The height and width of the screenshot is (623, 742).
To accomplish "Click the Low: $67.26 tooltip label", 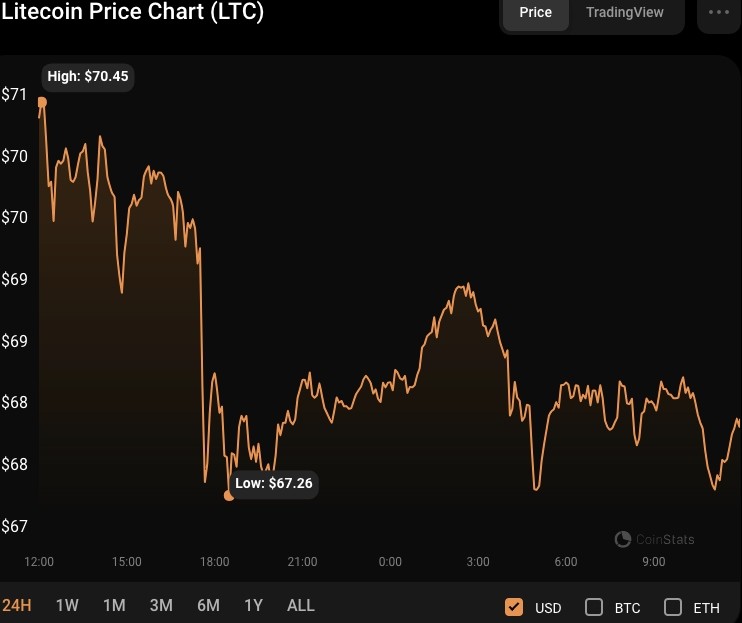I will pos(274,483).
